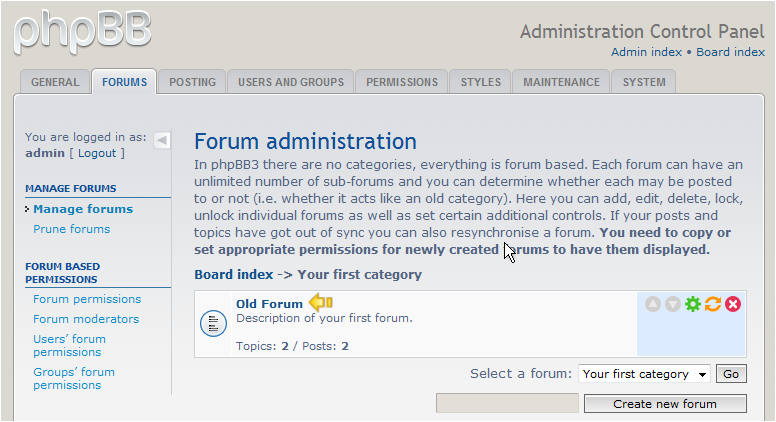Click the forum folder icon beside Old Forum

coord(213,324)
